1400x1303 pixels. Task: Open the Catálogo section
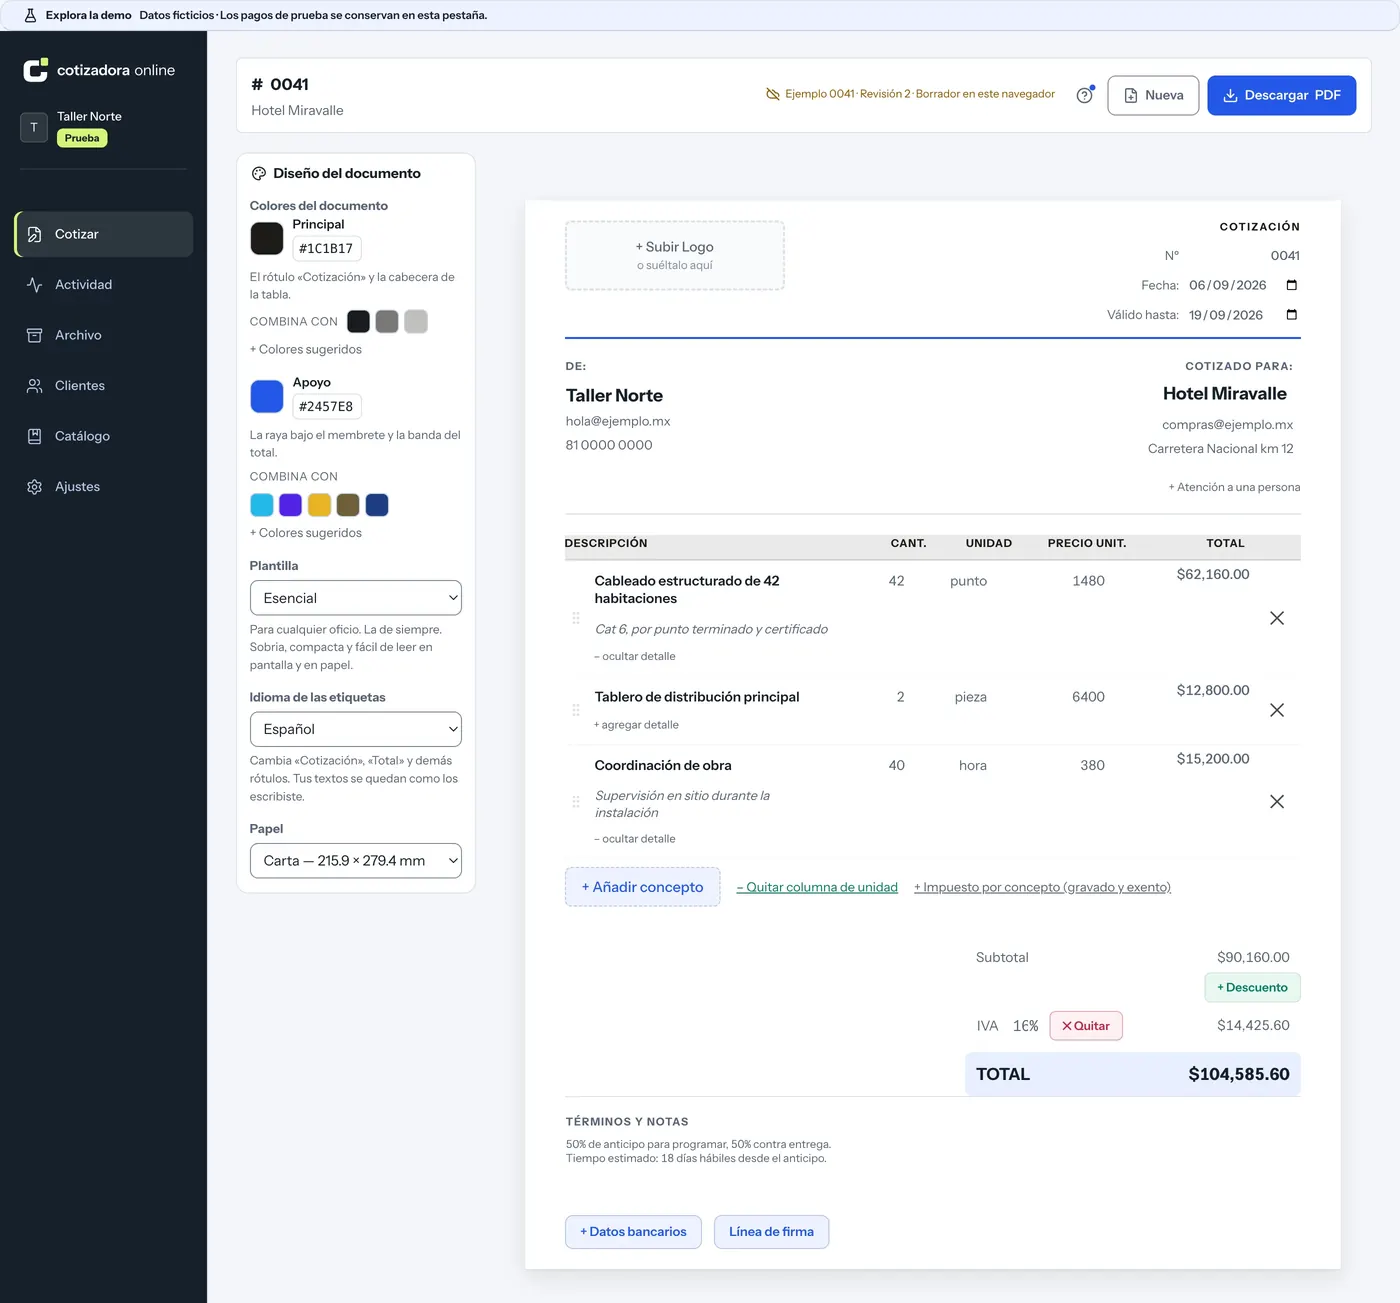[x=104, y=436]
